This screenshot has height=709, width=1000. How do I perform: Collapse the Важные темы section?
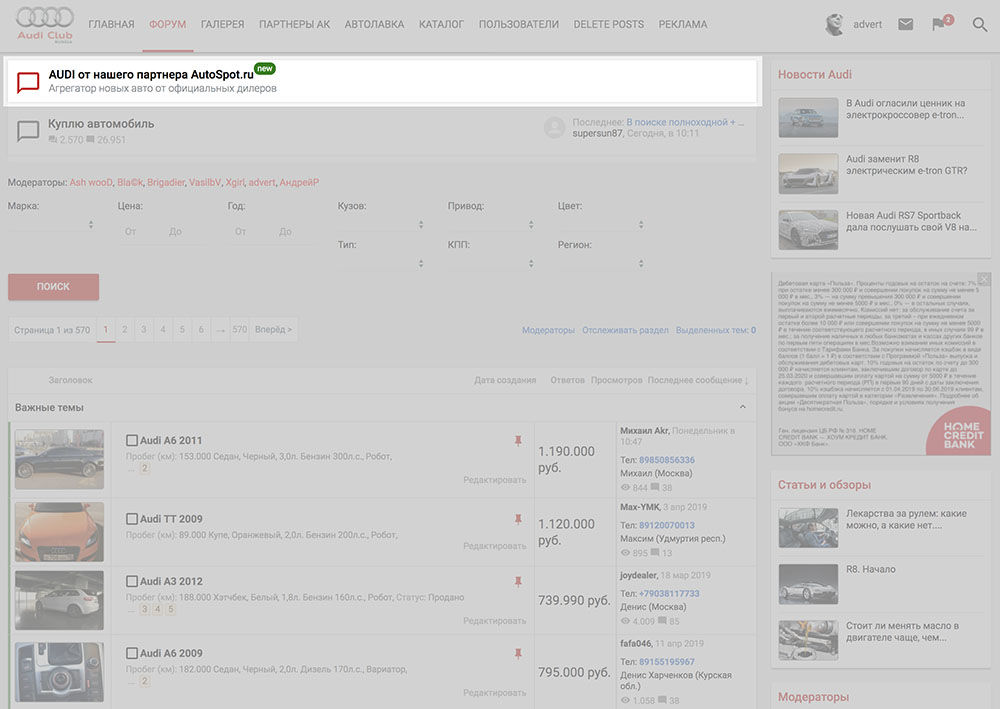tap(742, 407)
